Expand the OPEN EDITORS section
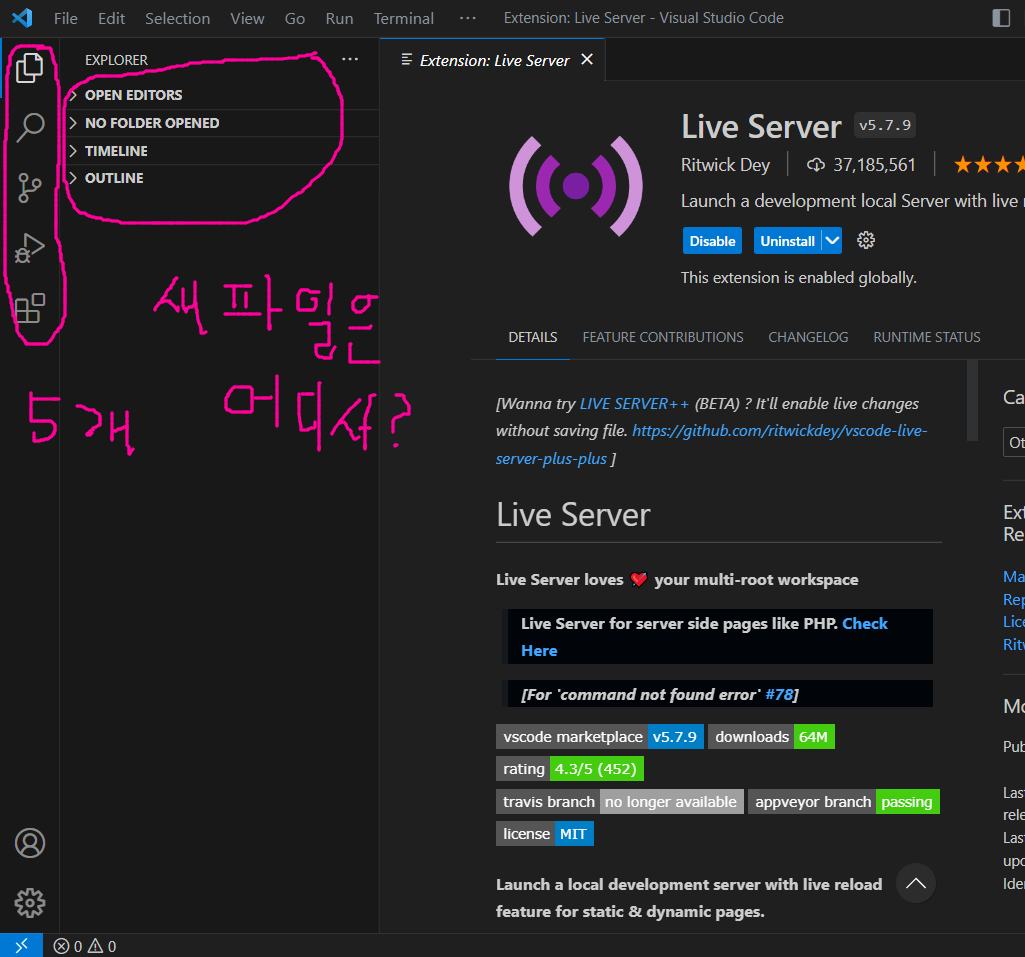The height and width of the screenshot is (957, 1025). coord(223,95)
